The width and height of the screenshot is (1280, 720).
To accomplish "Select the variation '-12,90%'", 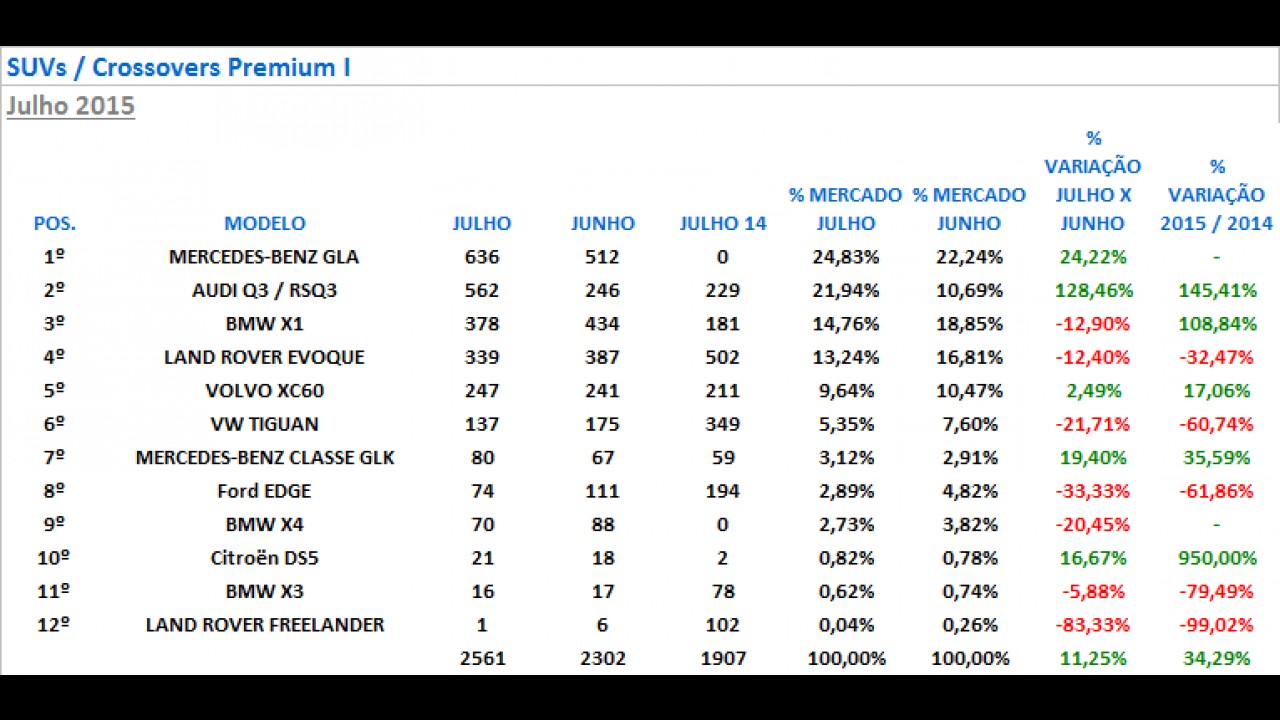I will point(1092,324).
